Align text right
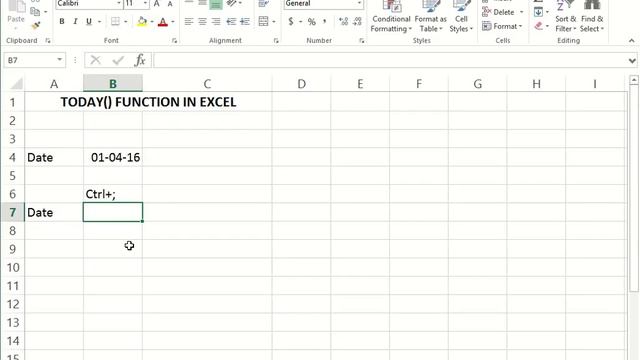This screenshot has height=360, width=640. tap(216, 21)
